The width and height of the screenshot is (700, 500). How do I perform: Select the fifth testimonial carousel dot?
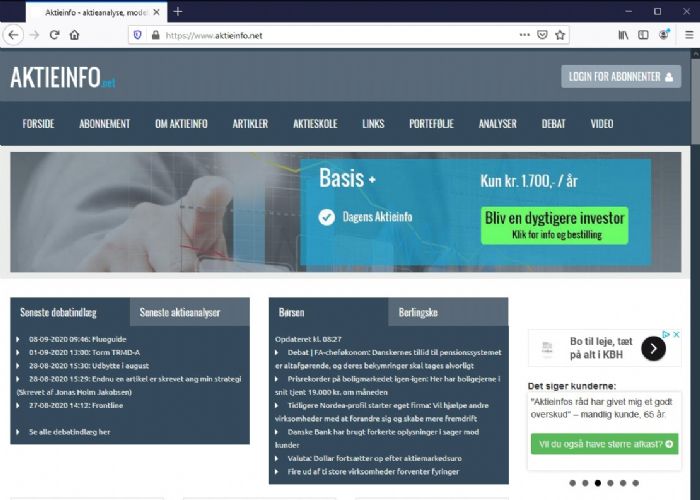(x=623, y=483)
